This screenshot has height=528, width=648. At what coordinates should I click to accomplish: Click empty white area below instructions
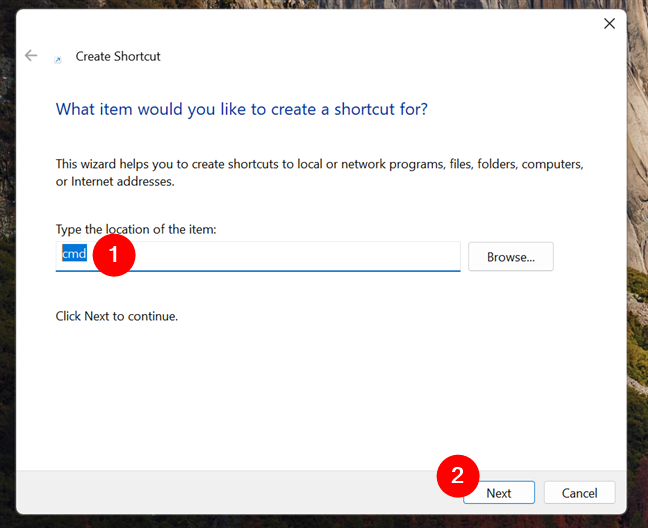[x=320, y=392]
